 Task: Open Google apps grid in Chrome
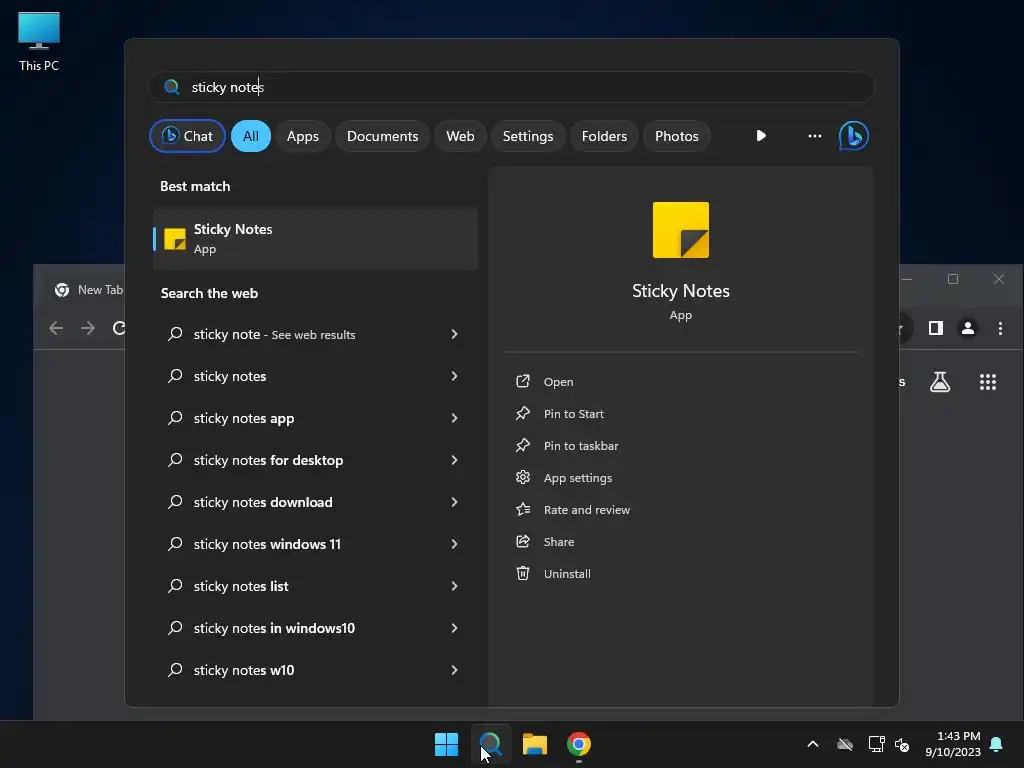click(x=988, y=382)
